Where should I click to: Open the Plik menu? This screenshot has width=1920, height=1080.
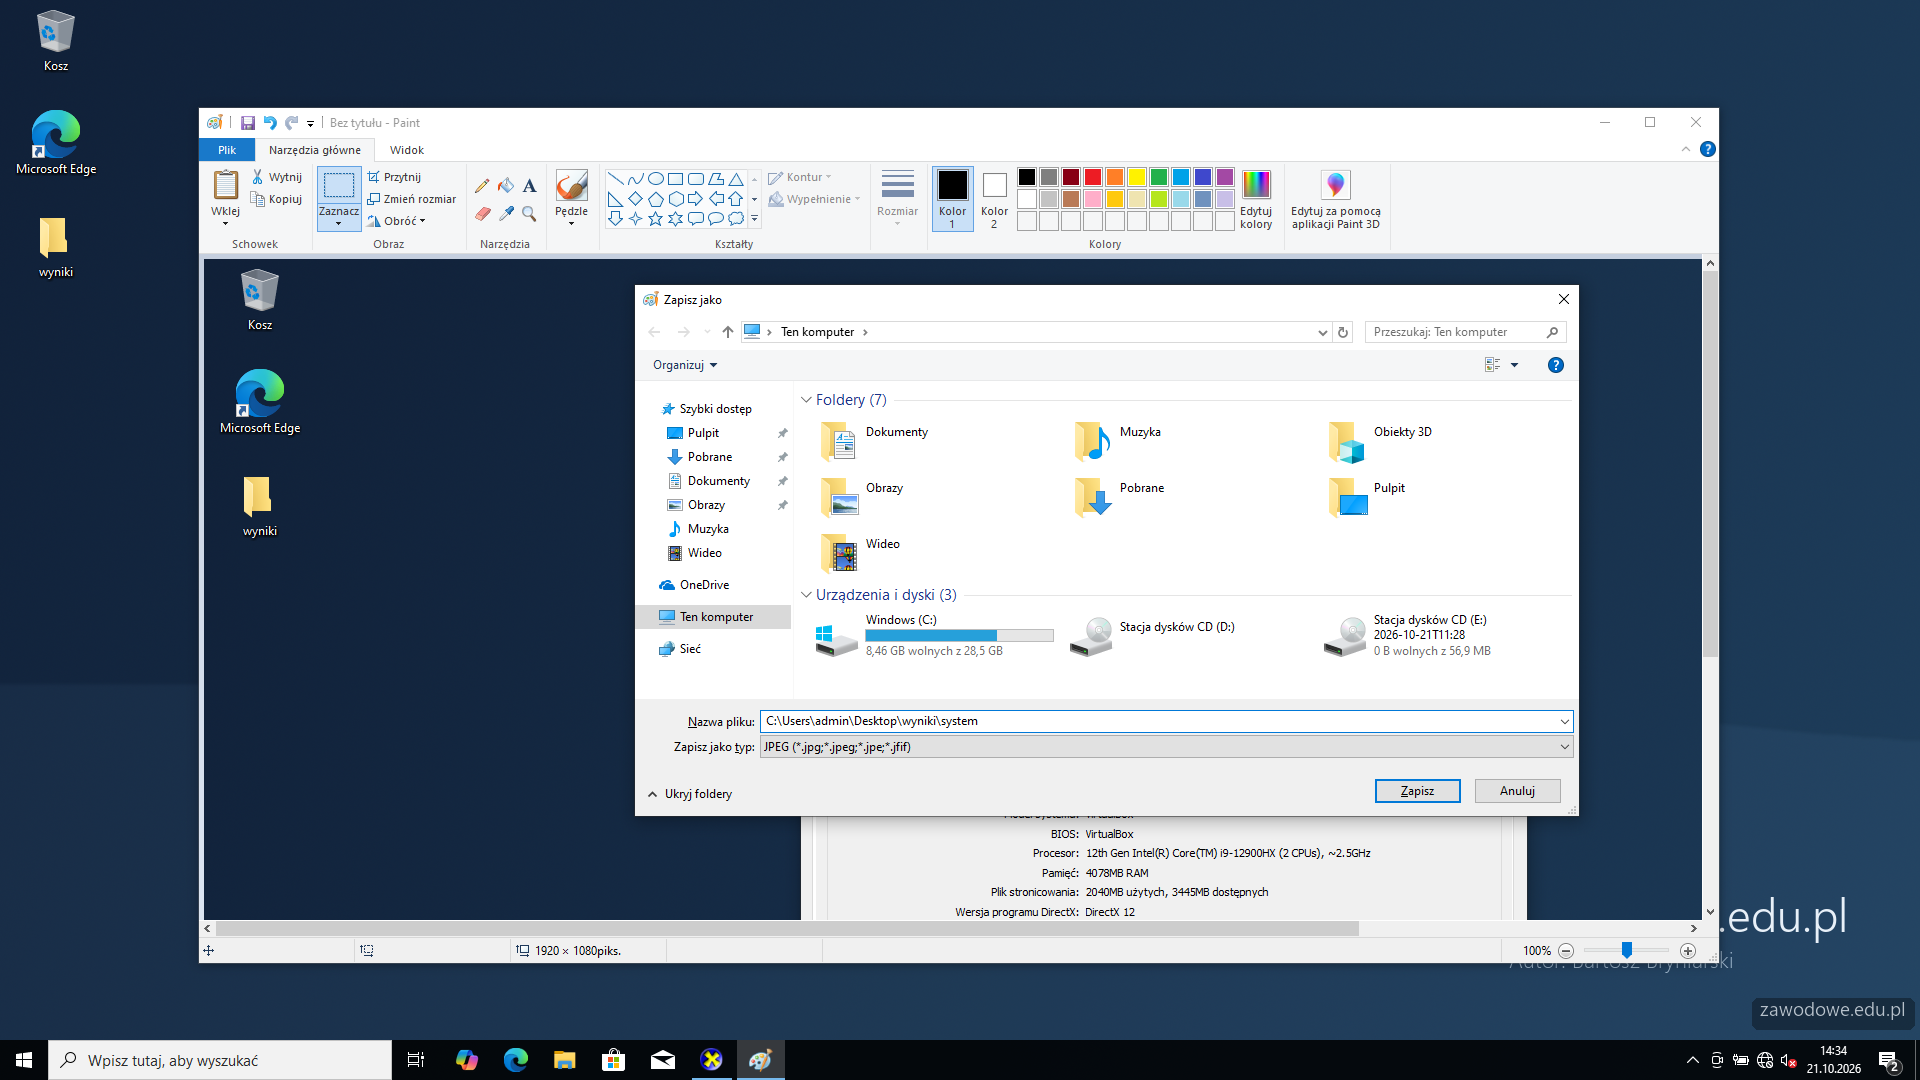[227, 150]
